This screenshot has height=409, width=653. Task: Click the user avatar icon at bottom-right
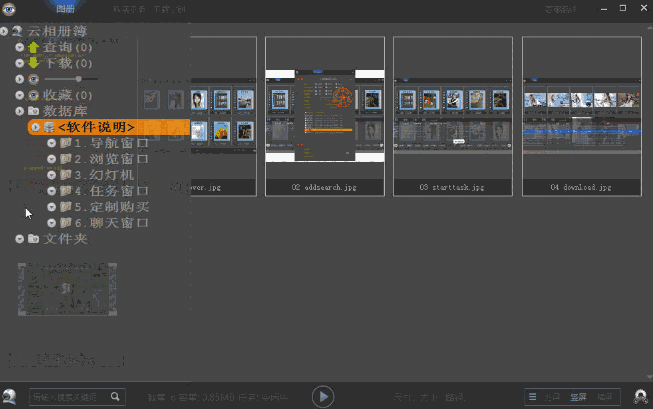click(x=641, y=397)
